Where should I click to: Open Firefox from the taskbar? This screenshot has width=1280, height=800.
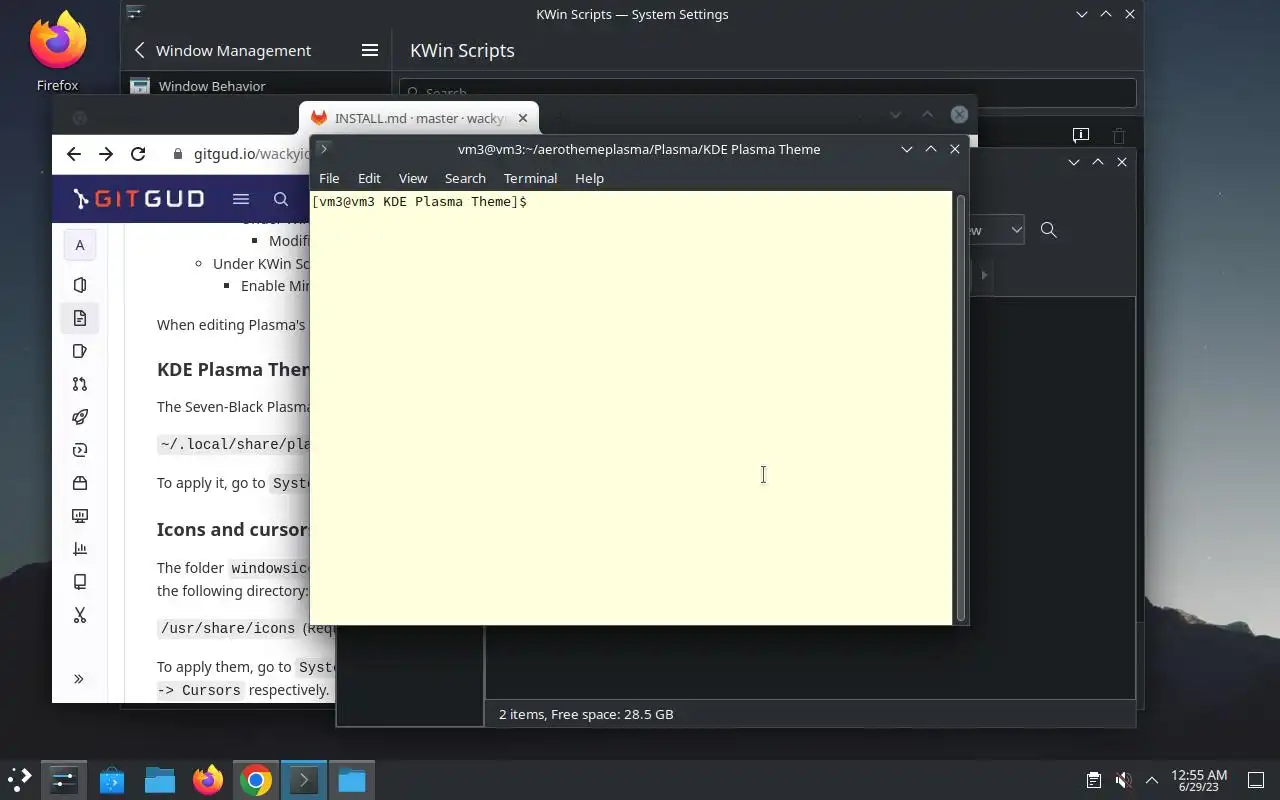tap(208, 780)
